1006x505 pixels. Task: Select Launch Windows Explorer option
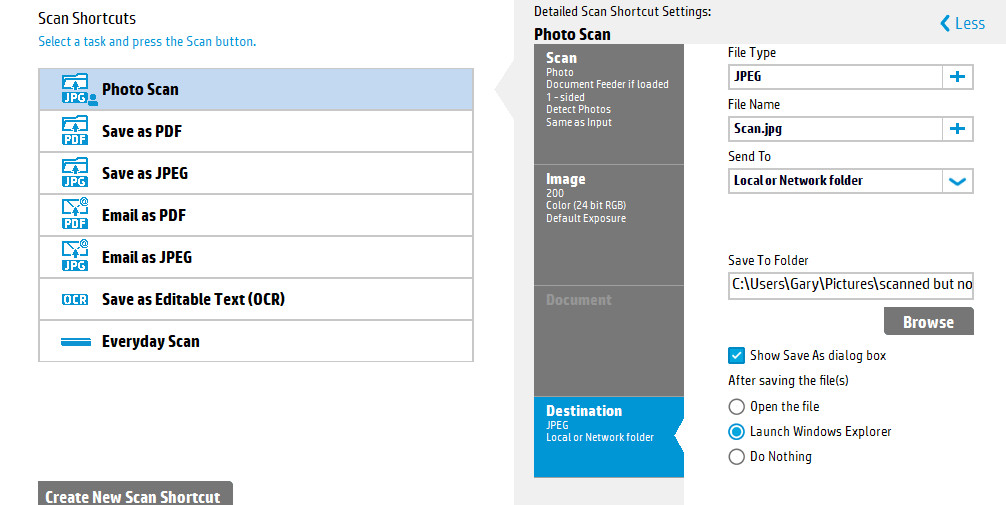[x=737, y=432]
